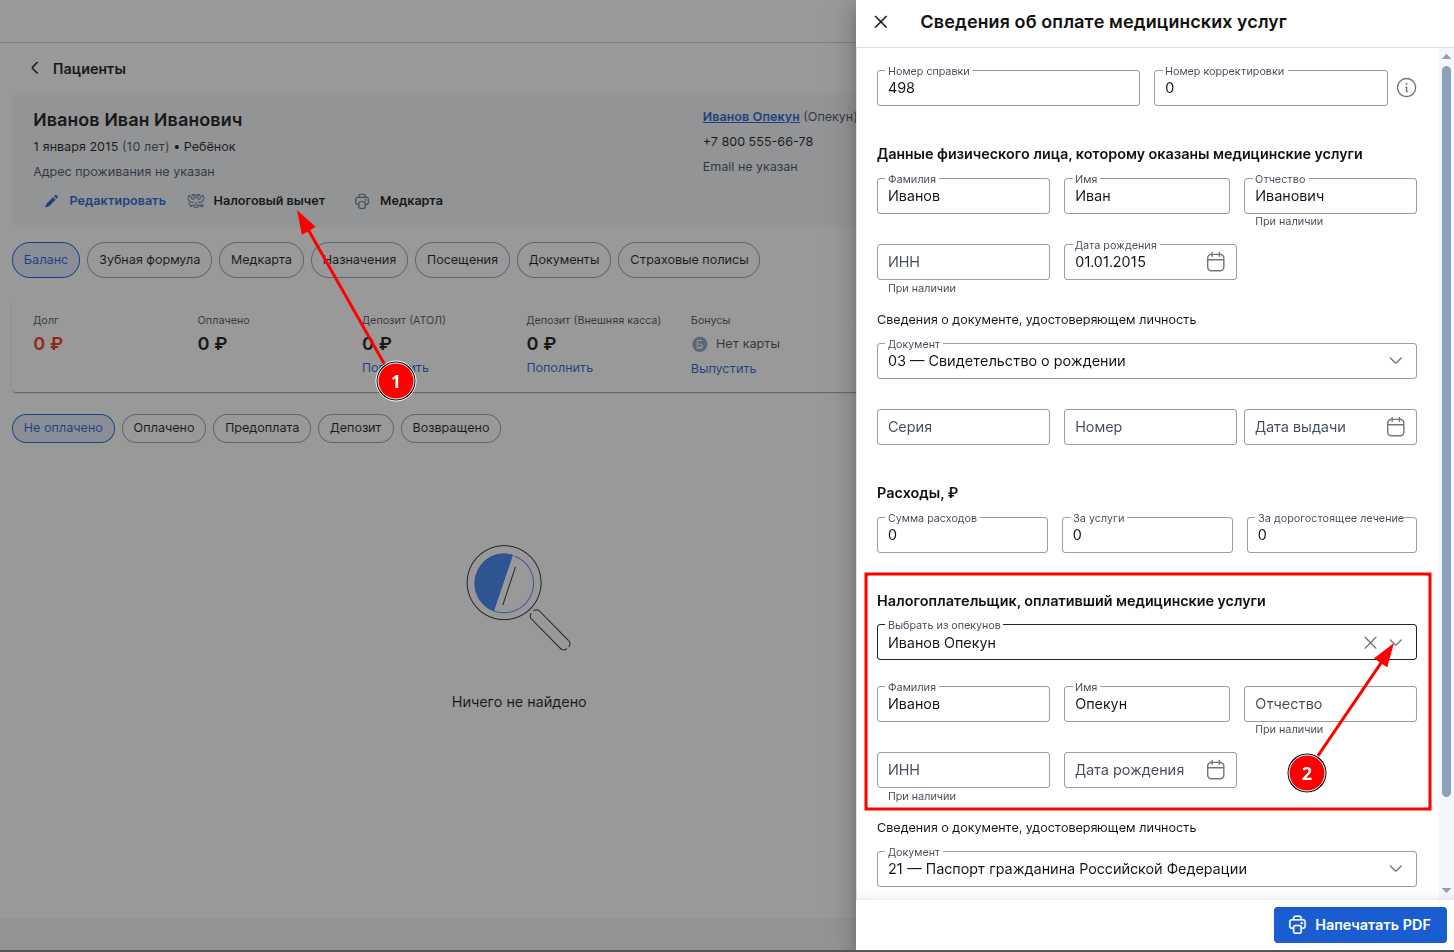Screen dimensions: 1454x952
Task: Click the taxpayer's ИНН field
Action: [963, 770]
